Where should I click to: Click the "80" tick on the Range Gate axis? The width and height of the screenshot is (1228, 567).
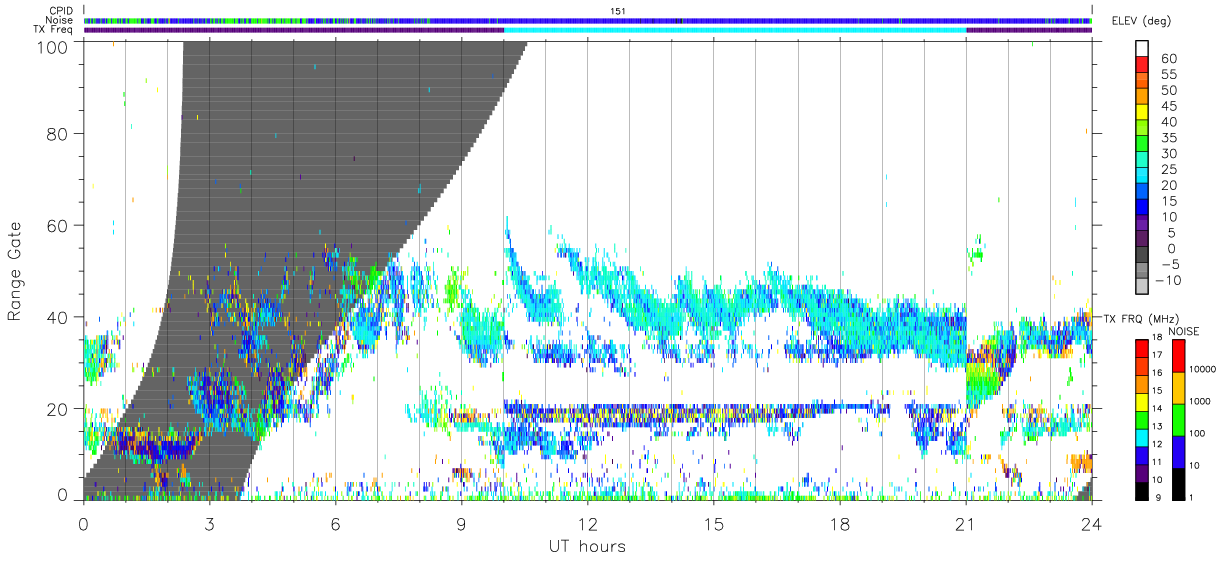pyautogui.click(x=58, y=133)
